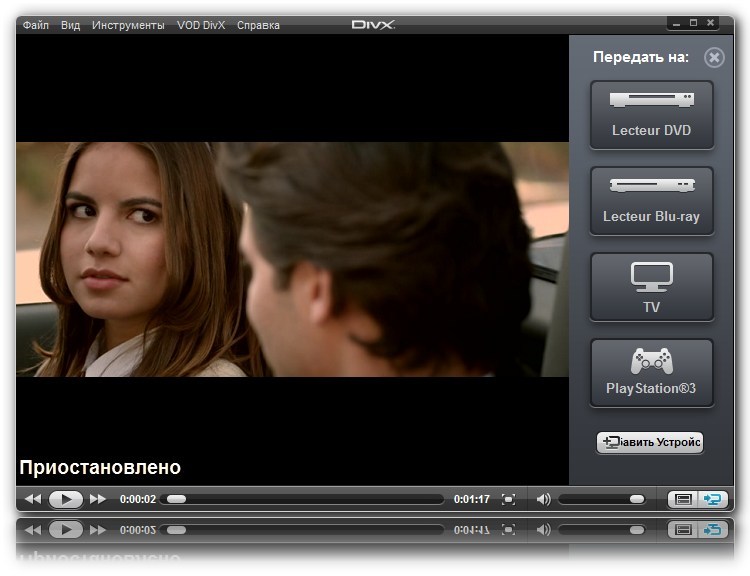The image size is (750, 576).
Task: Open the Справка menu
Action: pyautogui.click(x=258, y=25)
